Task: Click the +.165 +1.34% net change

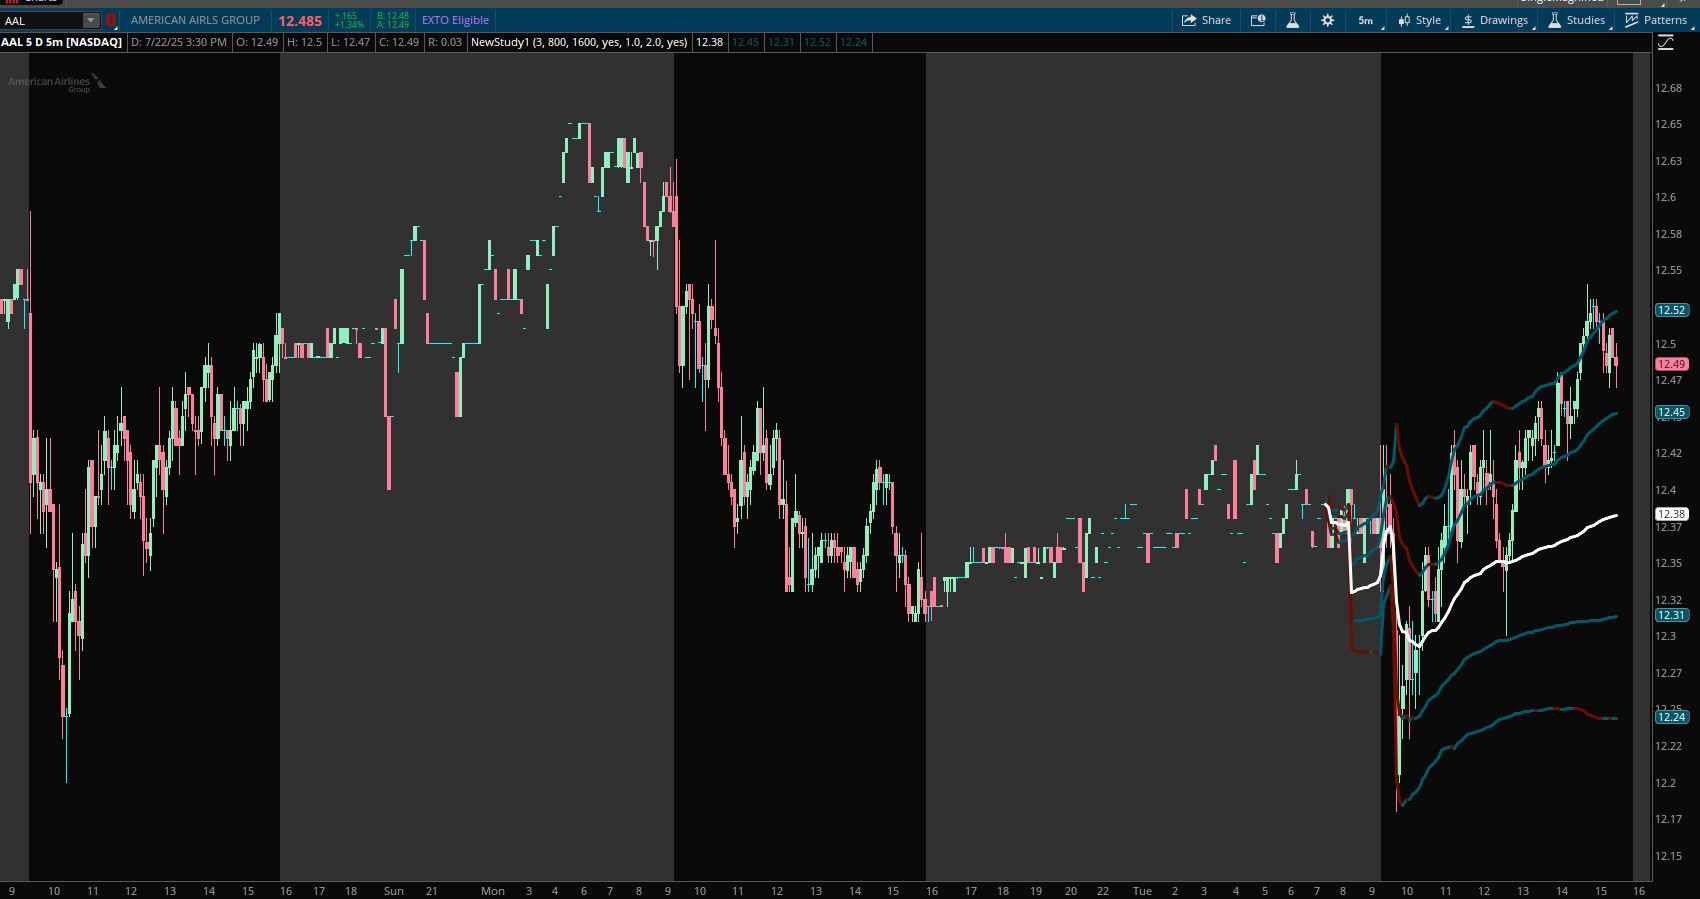Action: coord(349,20)
